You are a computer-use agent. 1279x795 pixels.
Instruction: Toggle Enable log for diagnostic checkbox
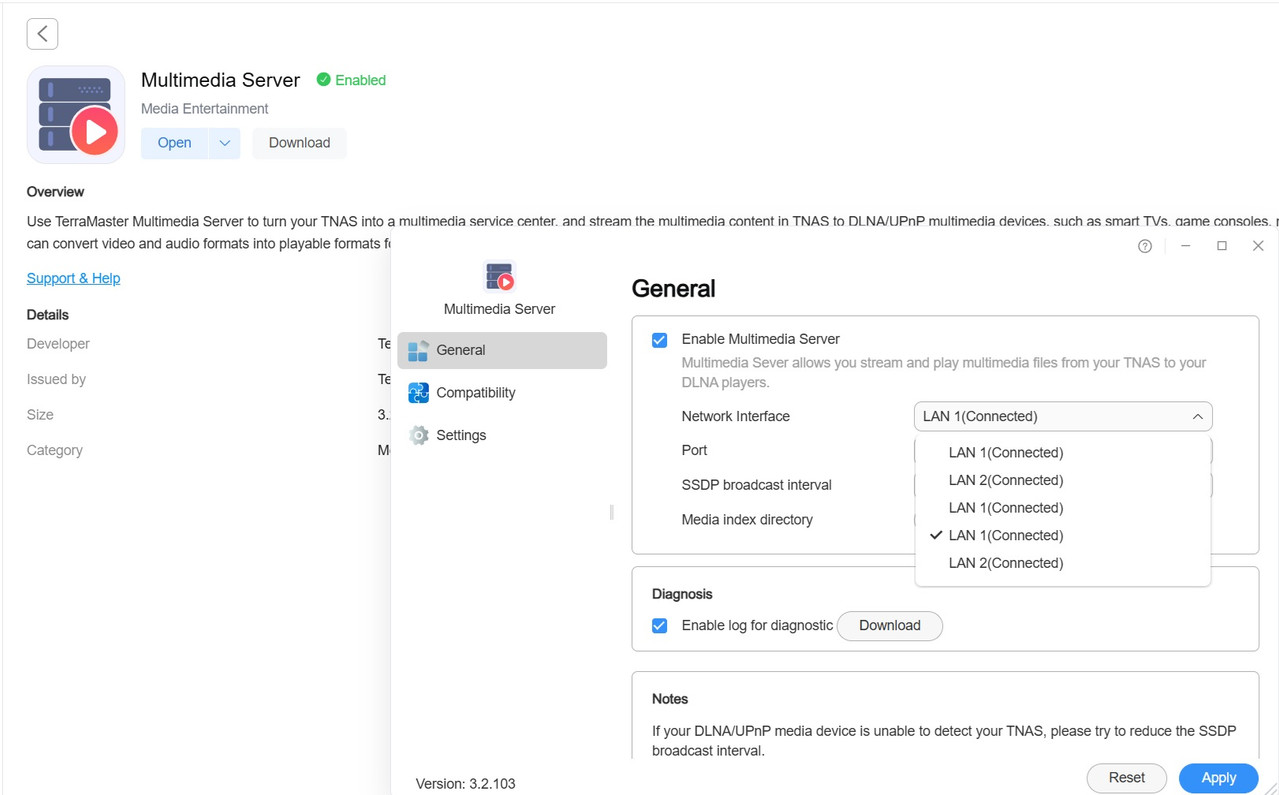point(659,626)
